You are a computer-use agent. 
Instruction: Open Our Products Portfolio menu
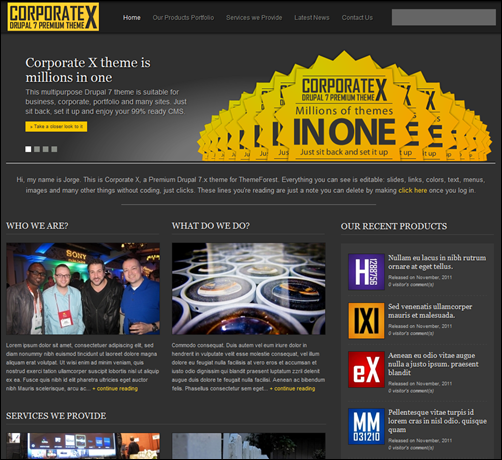(183, 18)
